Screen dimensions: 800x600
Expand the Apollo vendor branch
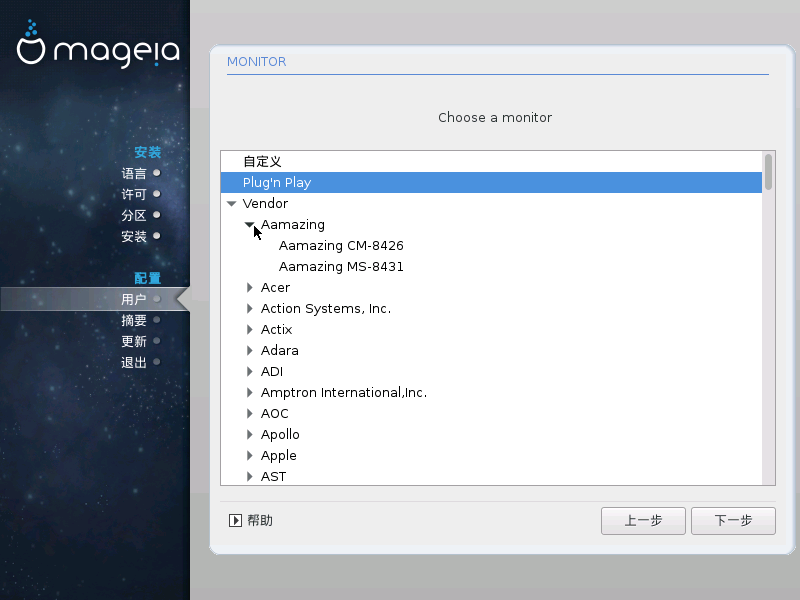point(249,434)
